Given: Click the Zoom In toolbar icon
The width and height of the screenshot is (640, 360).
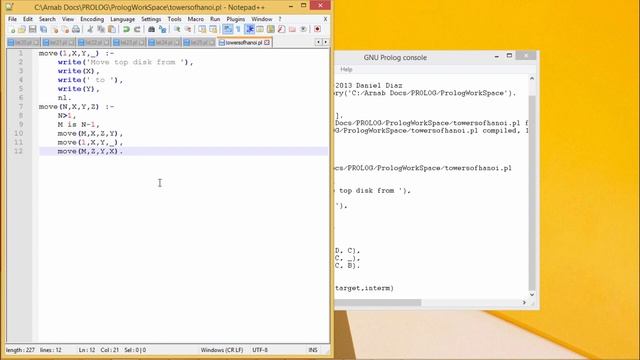Looking at the screenshot, I should 177,29.
